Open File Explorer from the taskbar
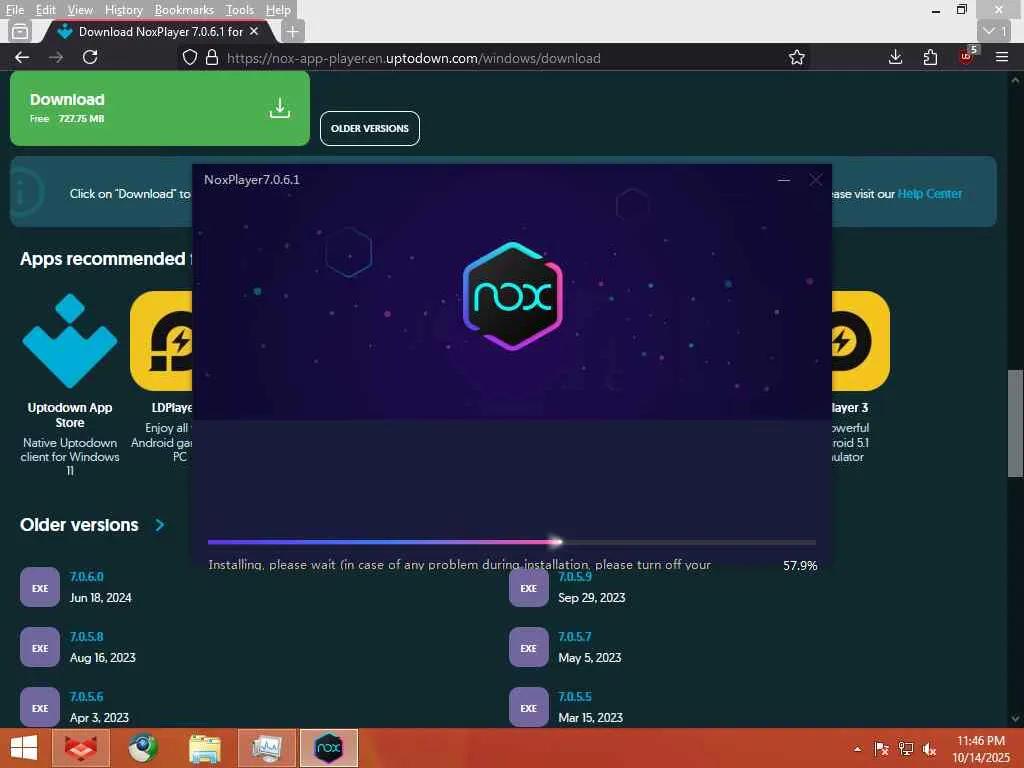Image resolution: width=1024 pixels, height=768 pixels. 204,748
